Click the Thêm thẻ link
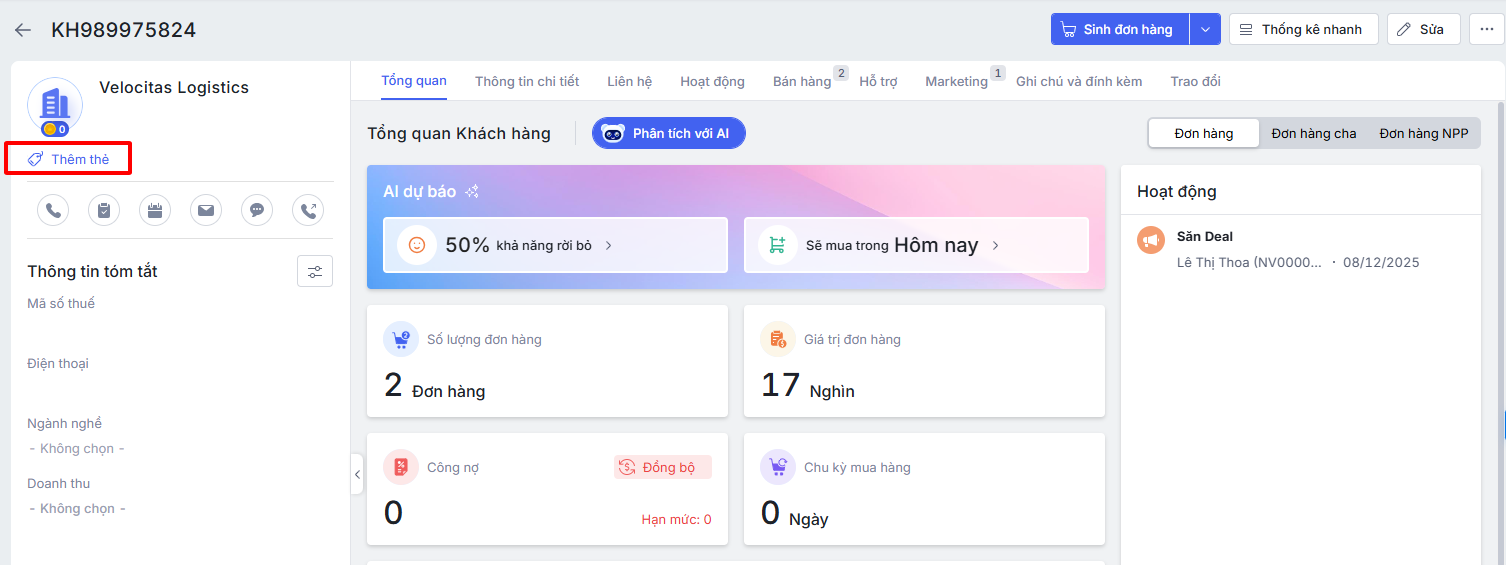Viewport: 1506px width, 565px height. tap(69, 159)
